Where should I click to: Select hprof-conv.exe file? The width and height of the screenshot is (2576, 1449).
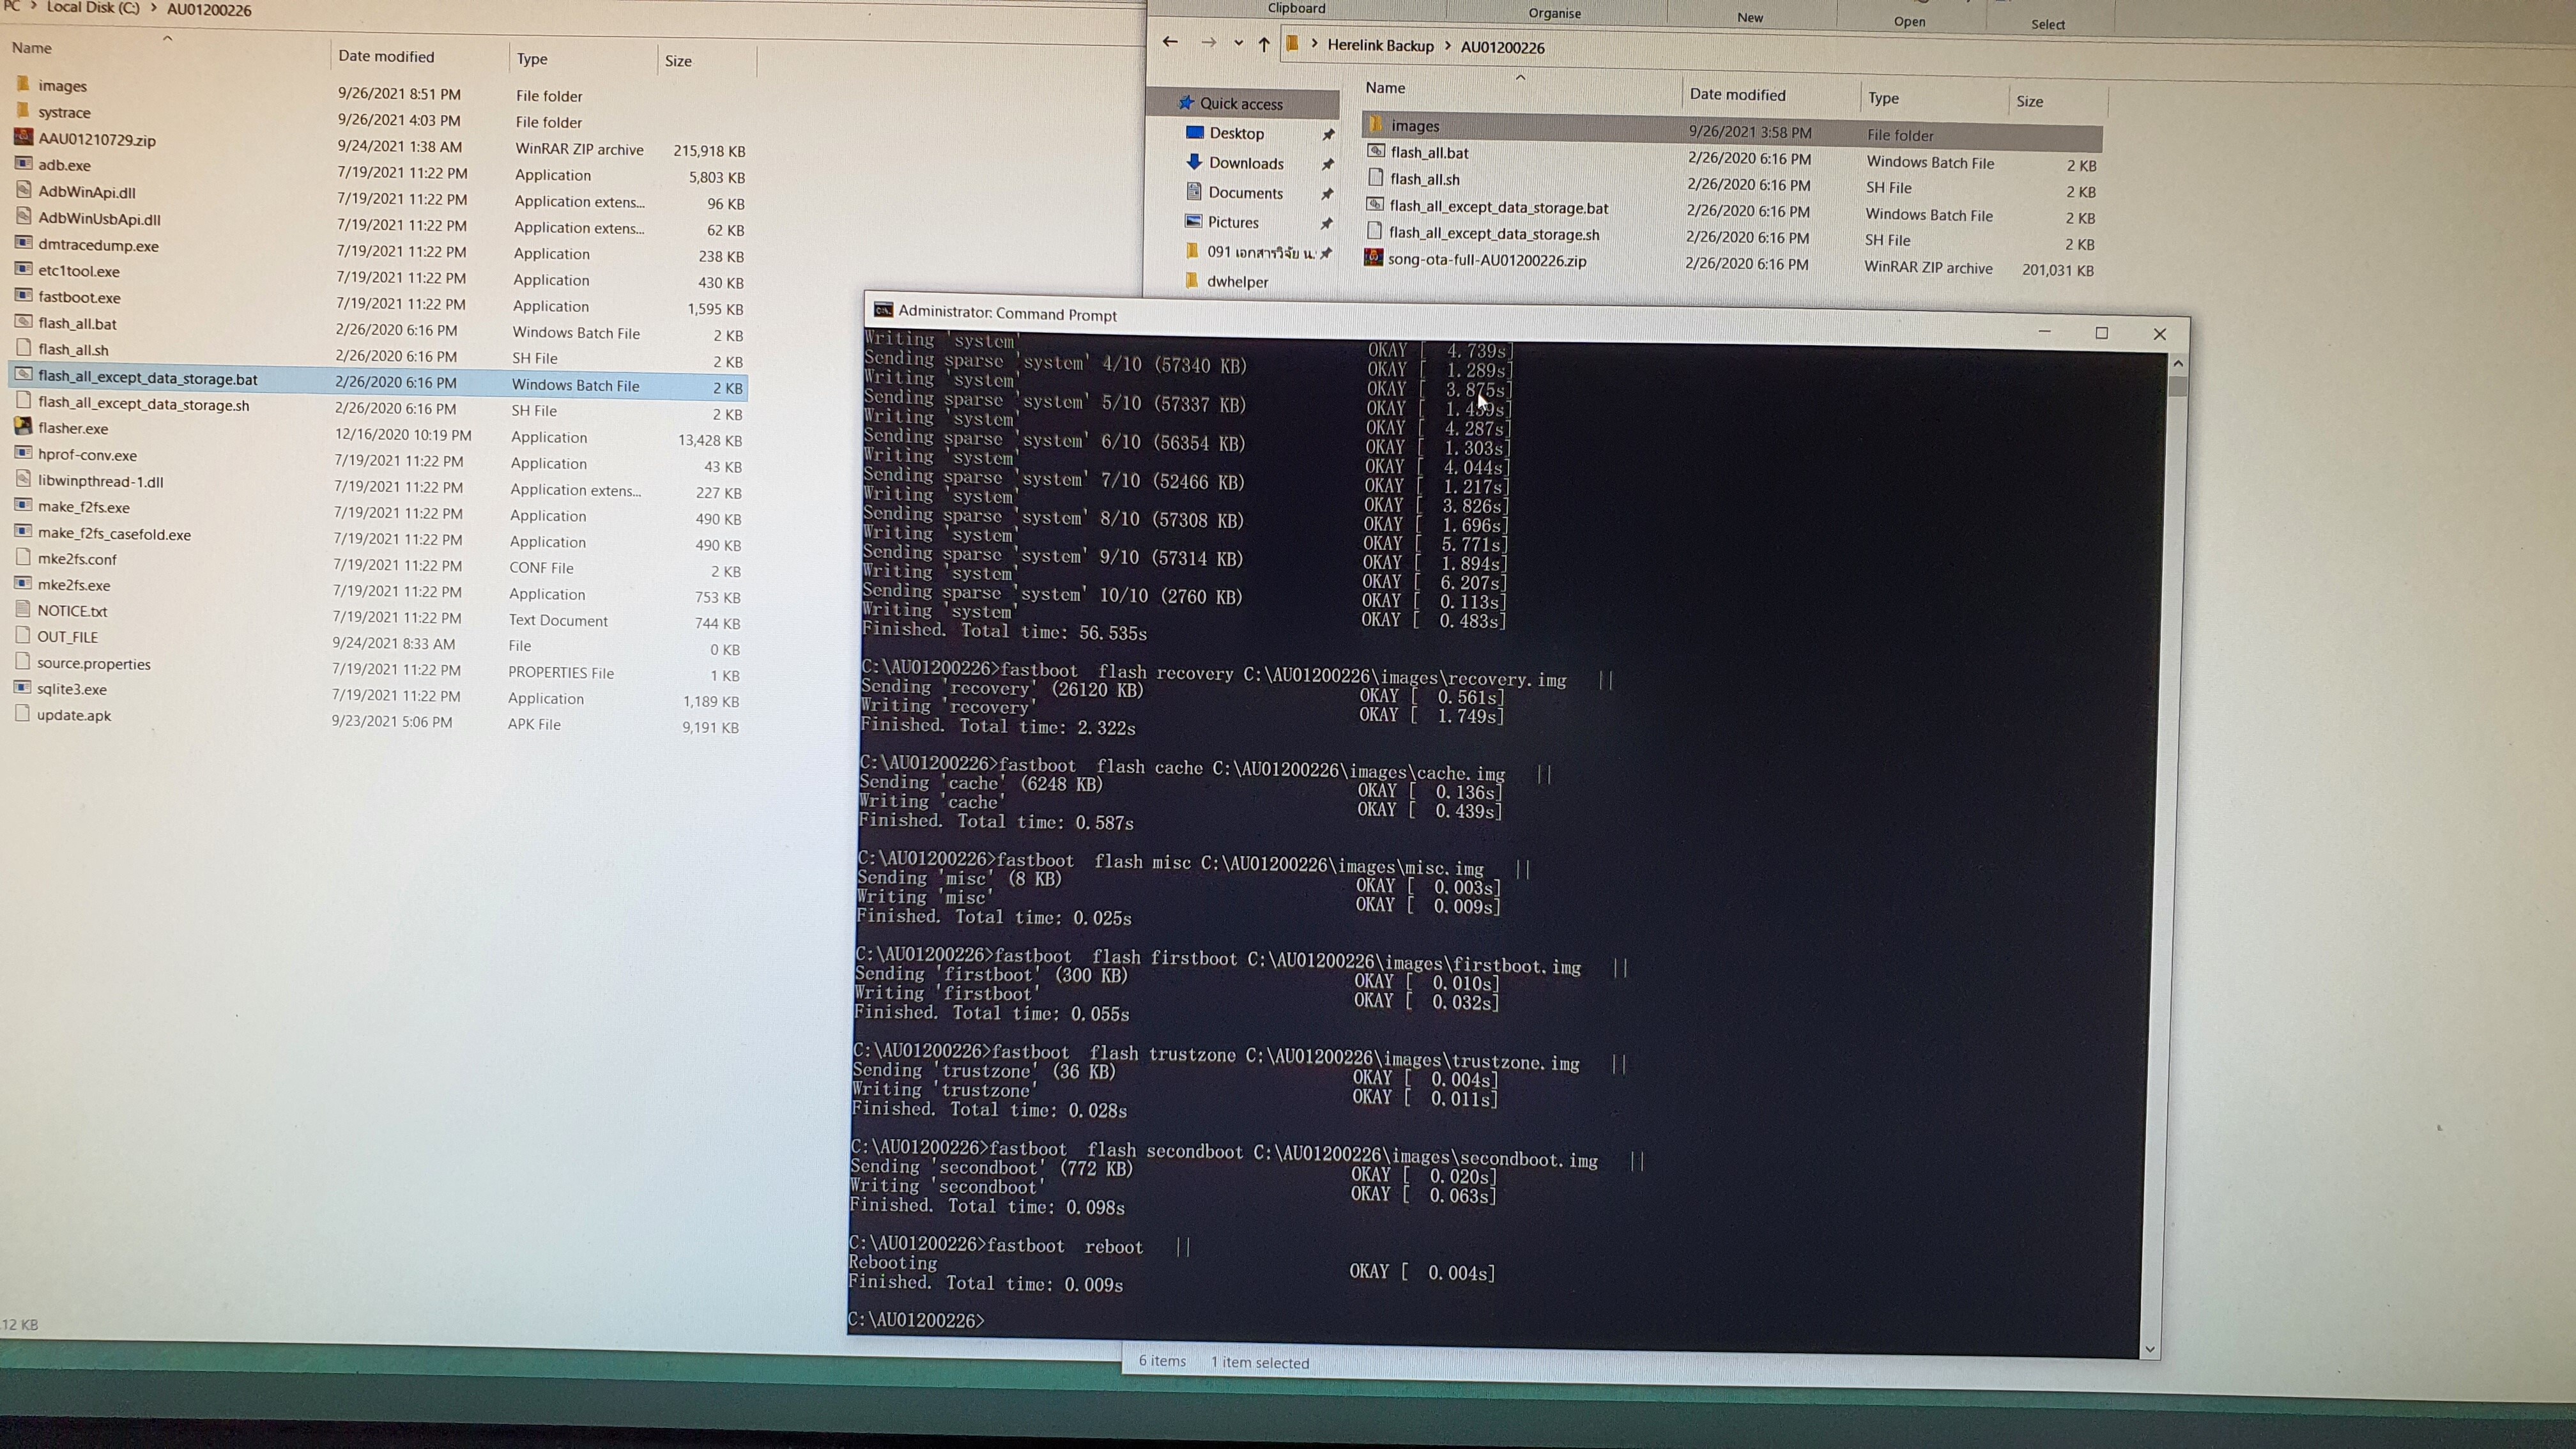point(87,455)
